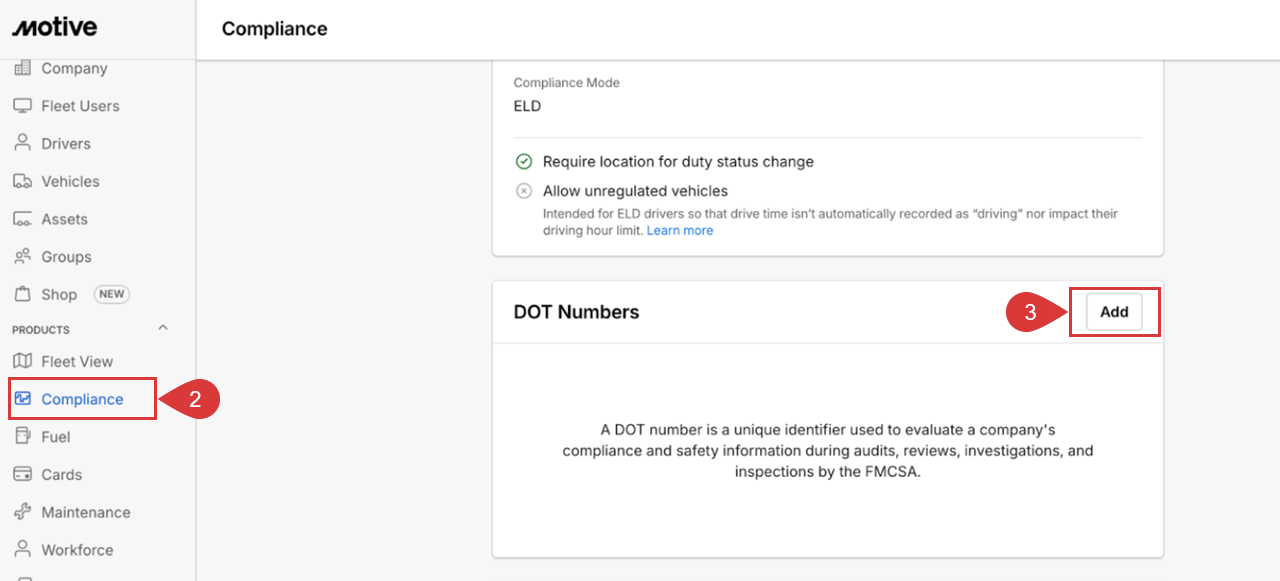Viewport: 1280px width, 581px height.
Task: Open the Vehicles truck icon
Action: pos(22,181)
